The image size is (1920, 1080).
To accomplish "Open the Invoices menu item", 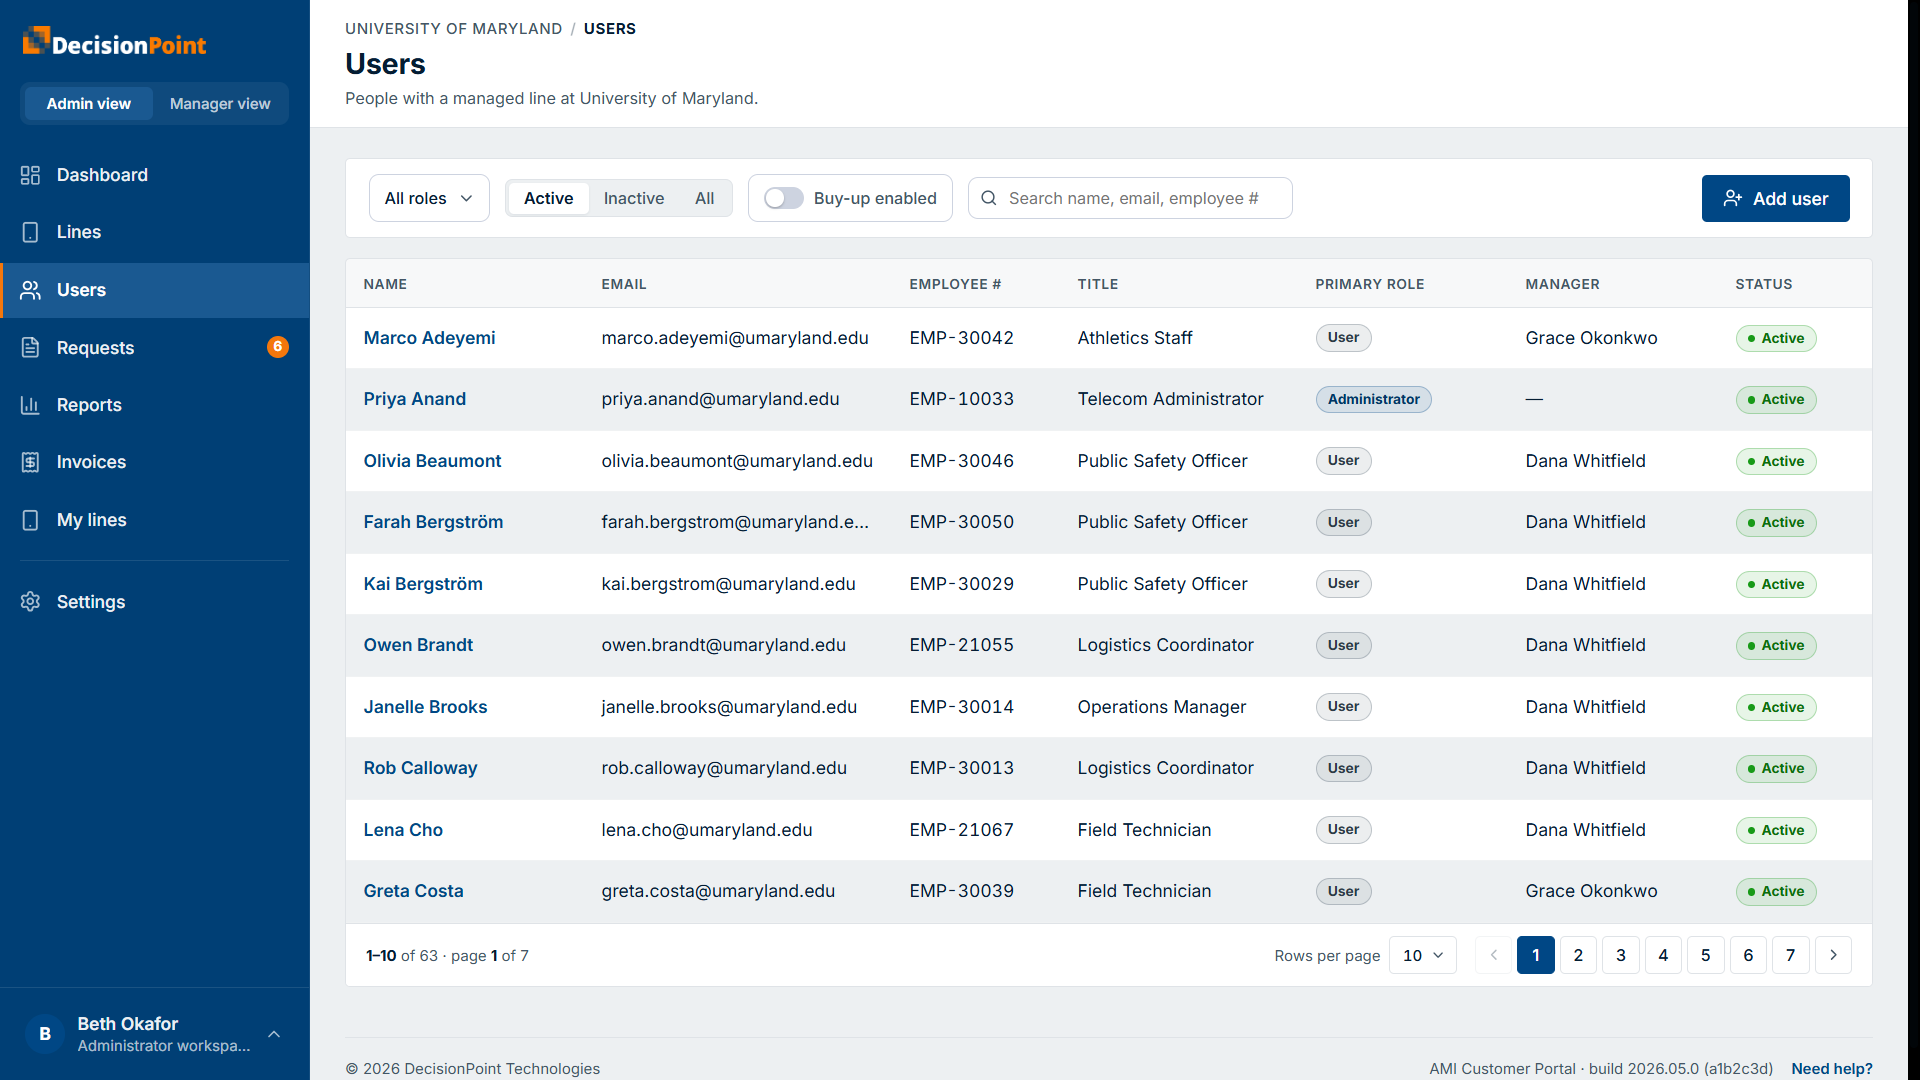I will [x=155, y=462].
